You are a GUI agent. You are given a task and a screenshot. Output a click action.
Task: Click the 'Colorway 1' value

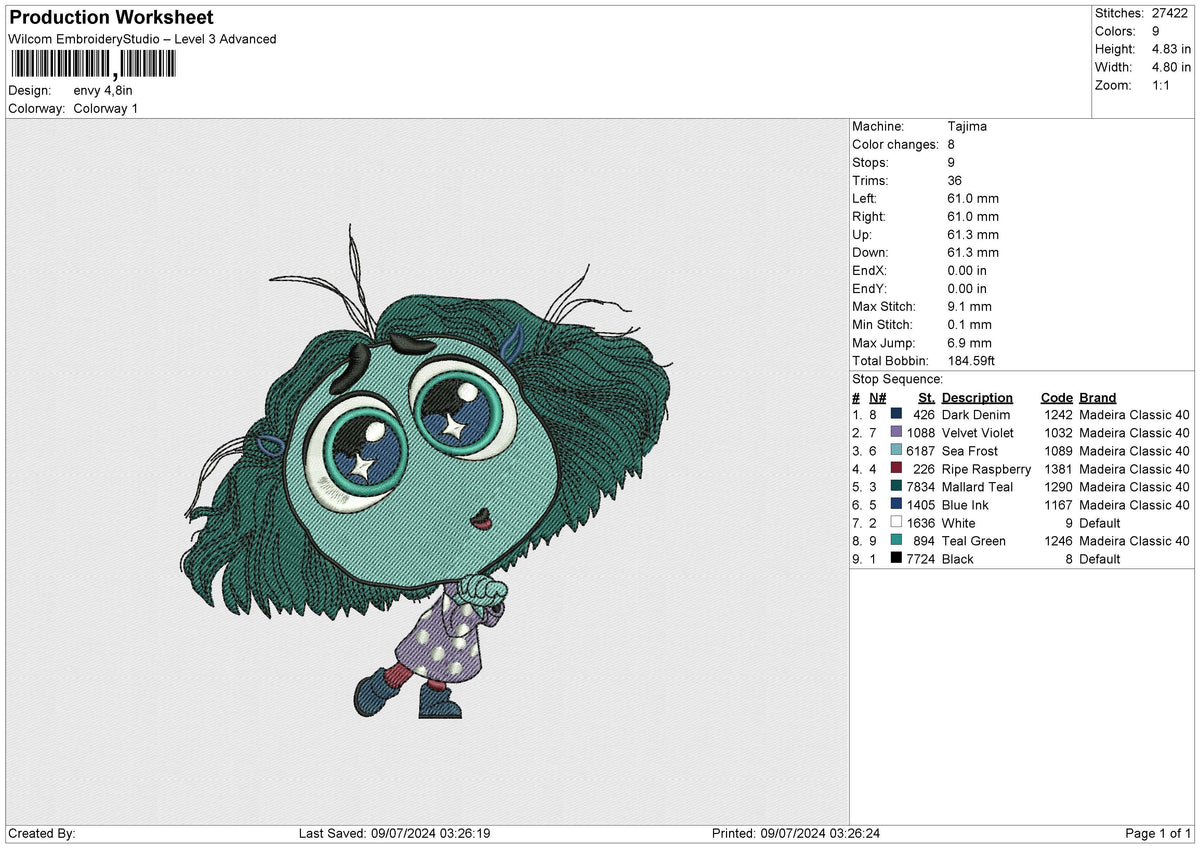point(106,108)
